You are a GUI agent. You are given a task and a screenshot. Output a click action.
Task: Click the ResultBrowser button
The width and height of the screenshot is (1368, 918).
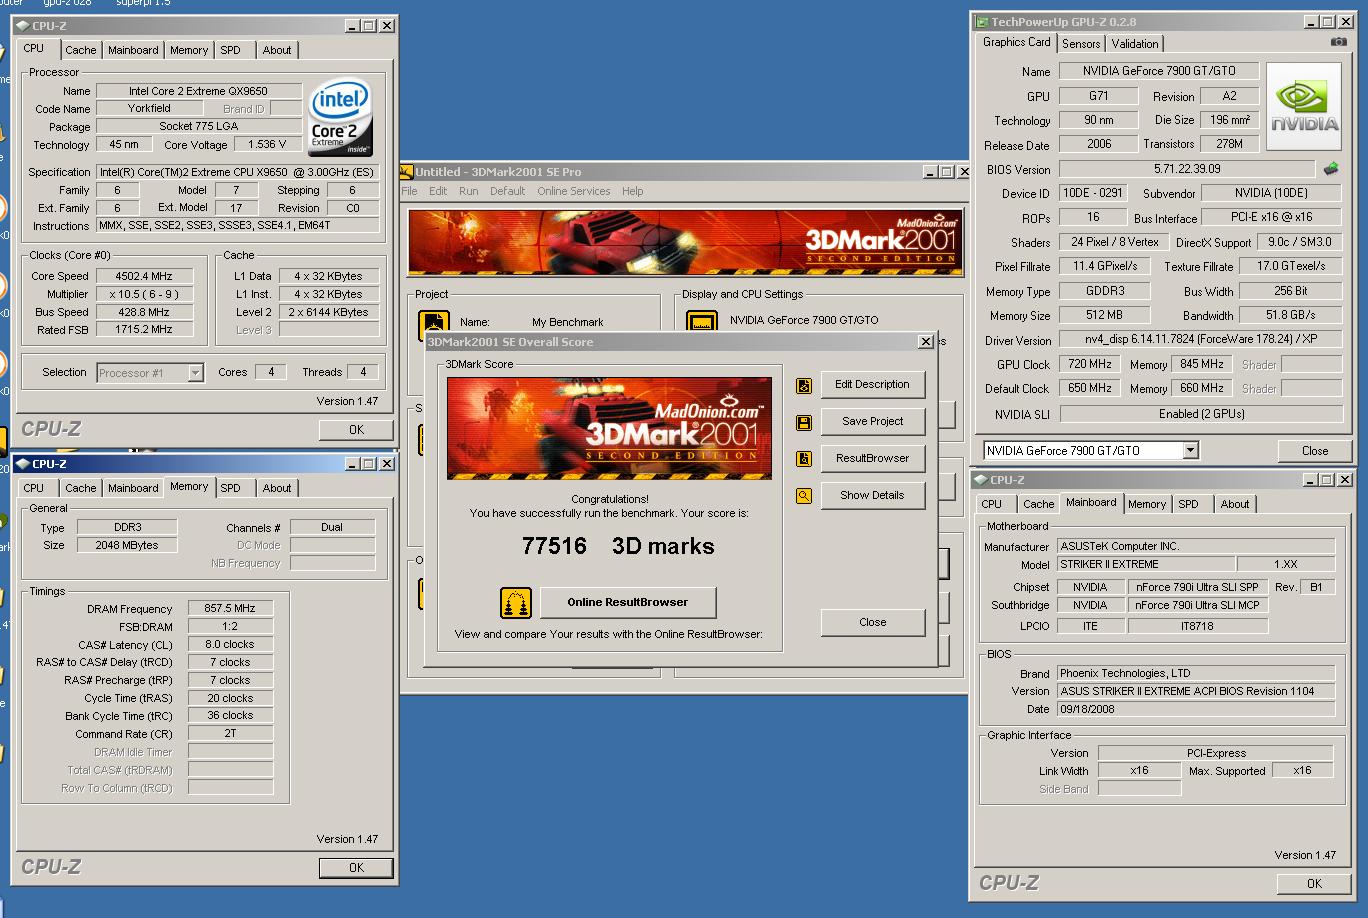pyautogui.click(x=873, y=459)
